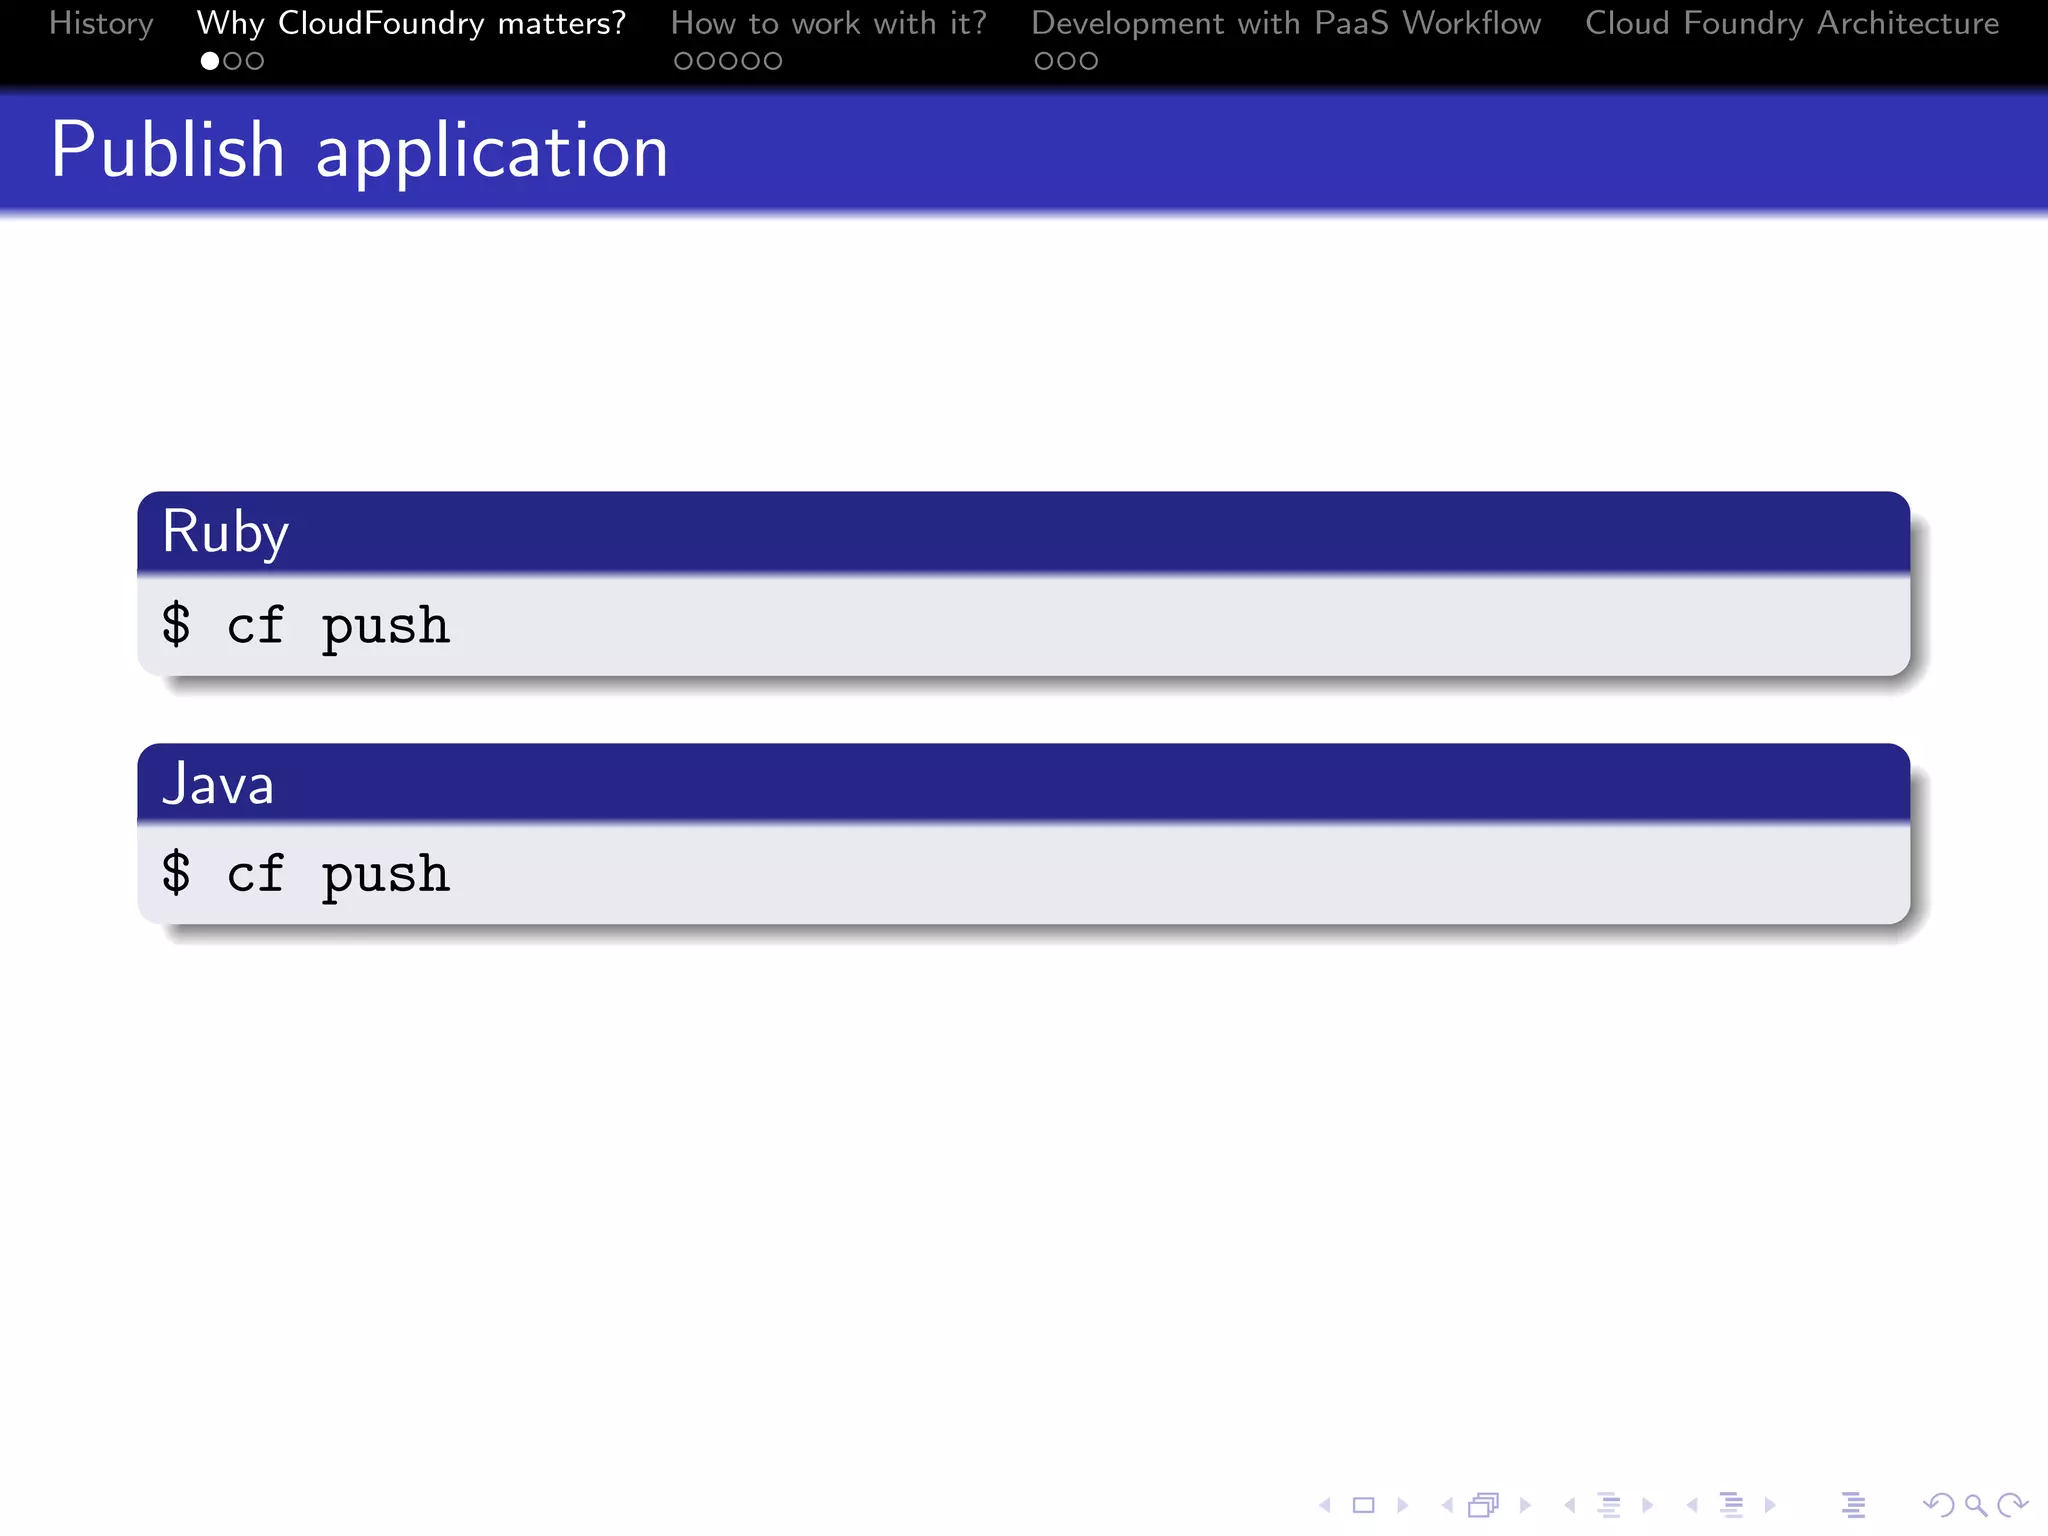2048x1536 pixels.
Task: Select third dot under Development with PaaS Workflow
Action: point(1088,61)
